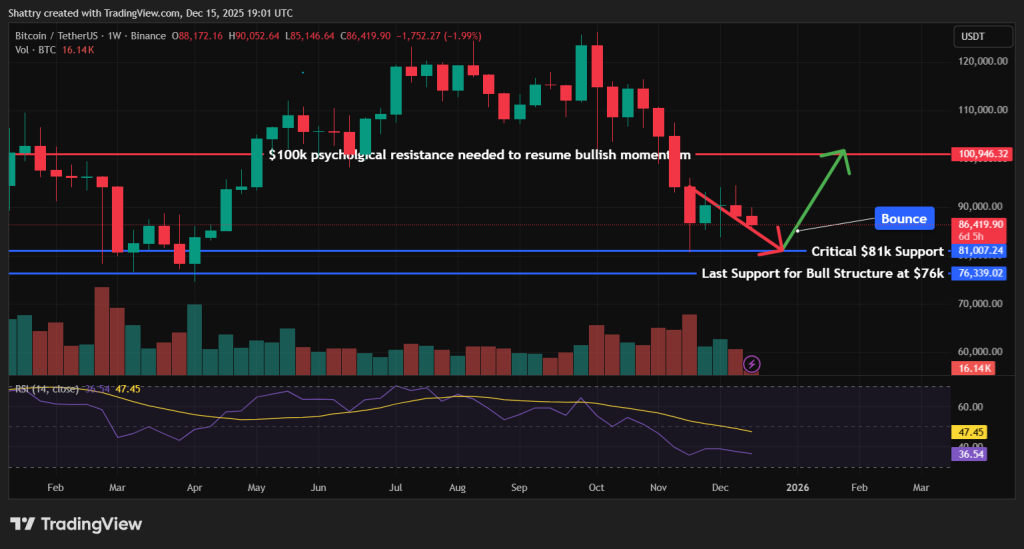
Task: Click the purple lightning bolt event icon
Action: (x=752, y=364)
